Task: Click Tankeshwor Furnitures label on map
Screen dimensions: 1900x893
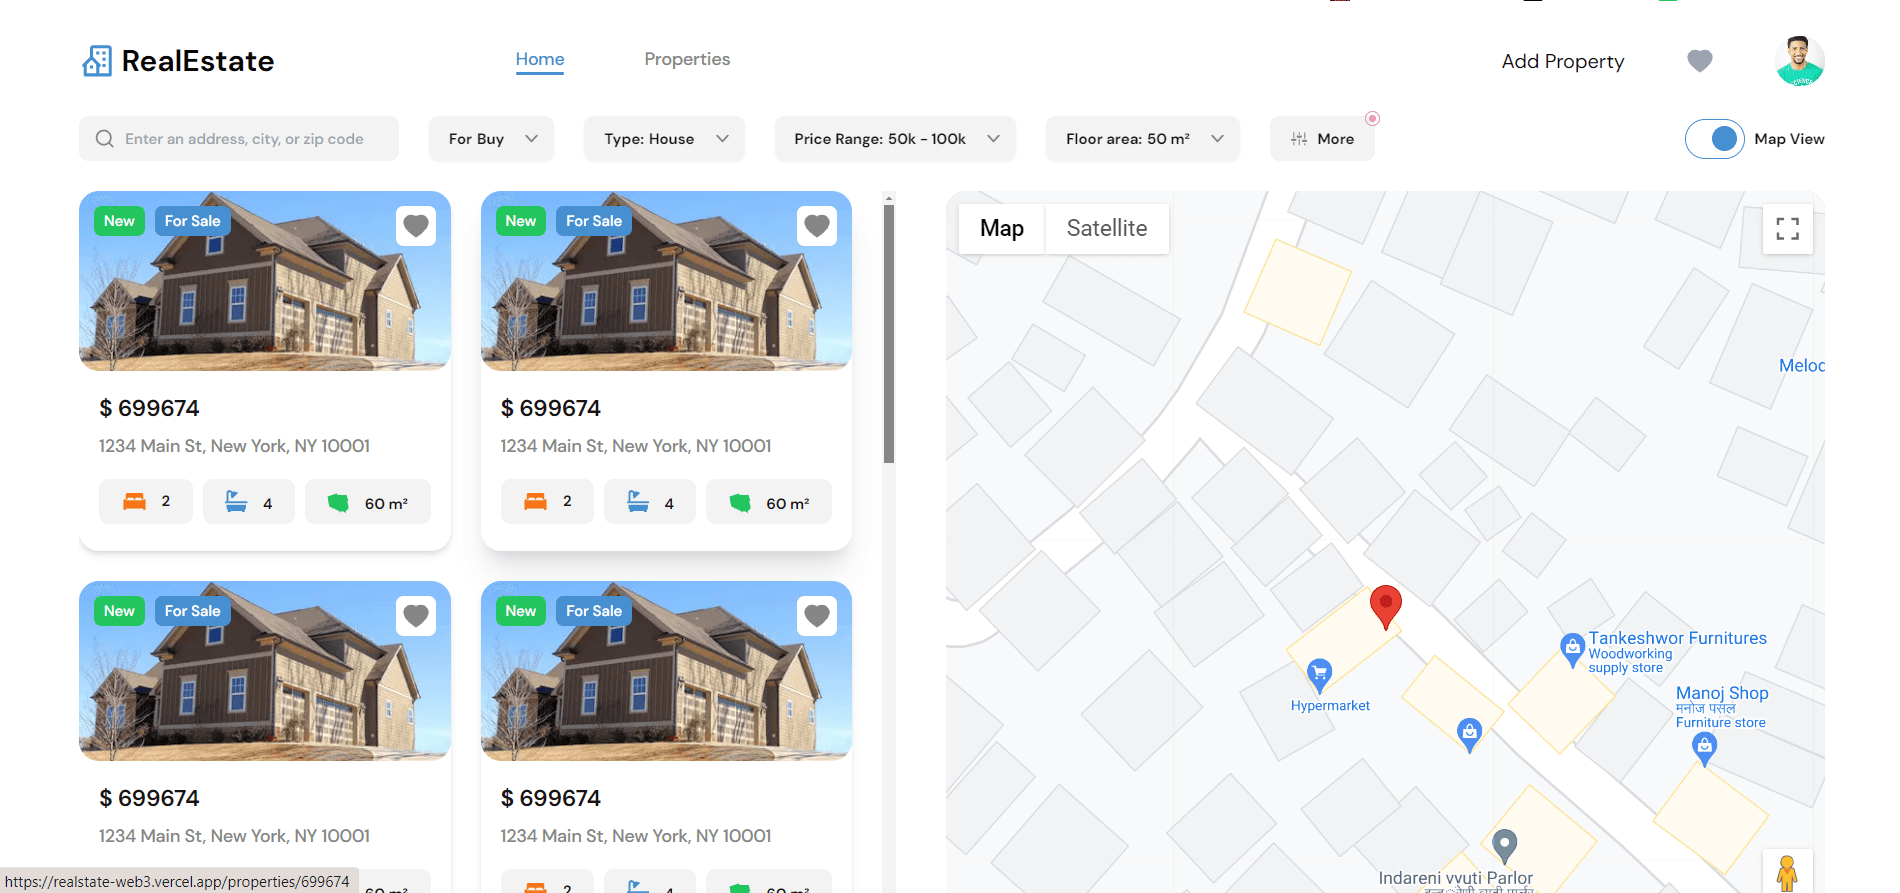Action: [x=1677, y=638]
